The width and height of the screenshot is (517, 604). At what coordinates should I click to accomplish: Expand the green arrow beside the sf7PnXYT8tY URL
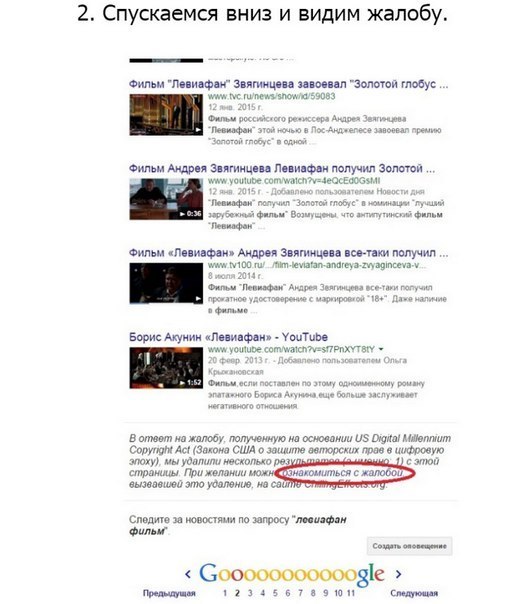[x=381, y=349]
